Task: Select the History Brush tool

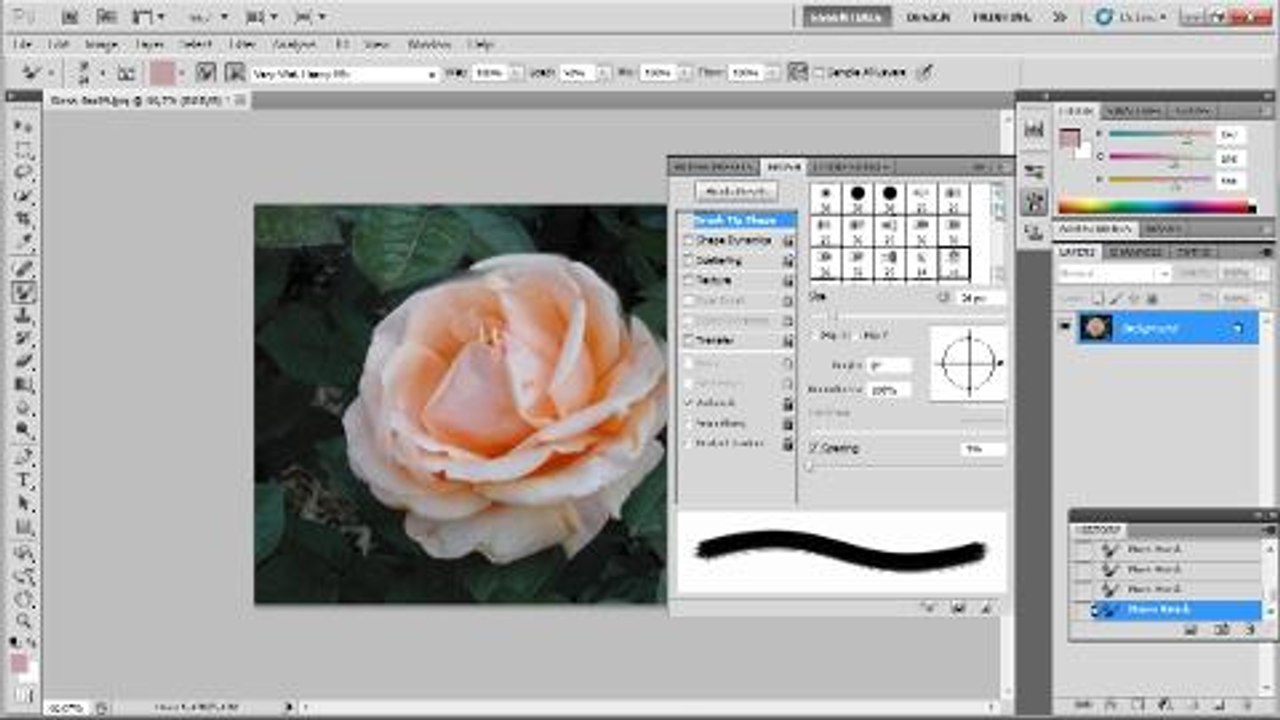Action: [x=24, y=339]
